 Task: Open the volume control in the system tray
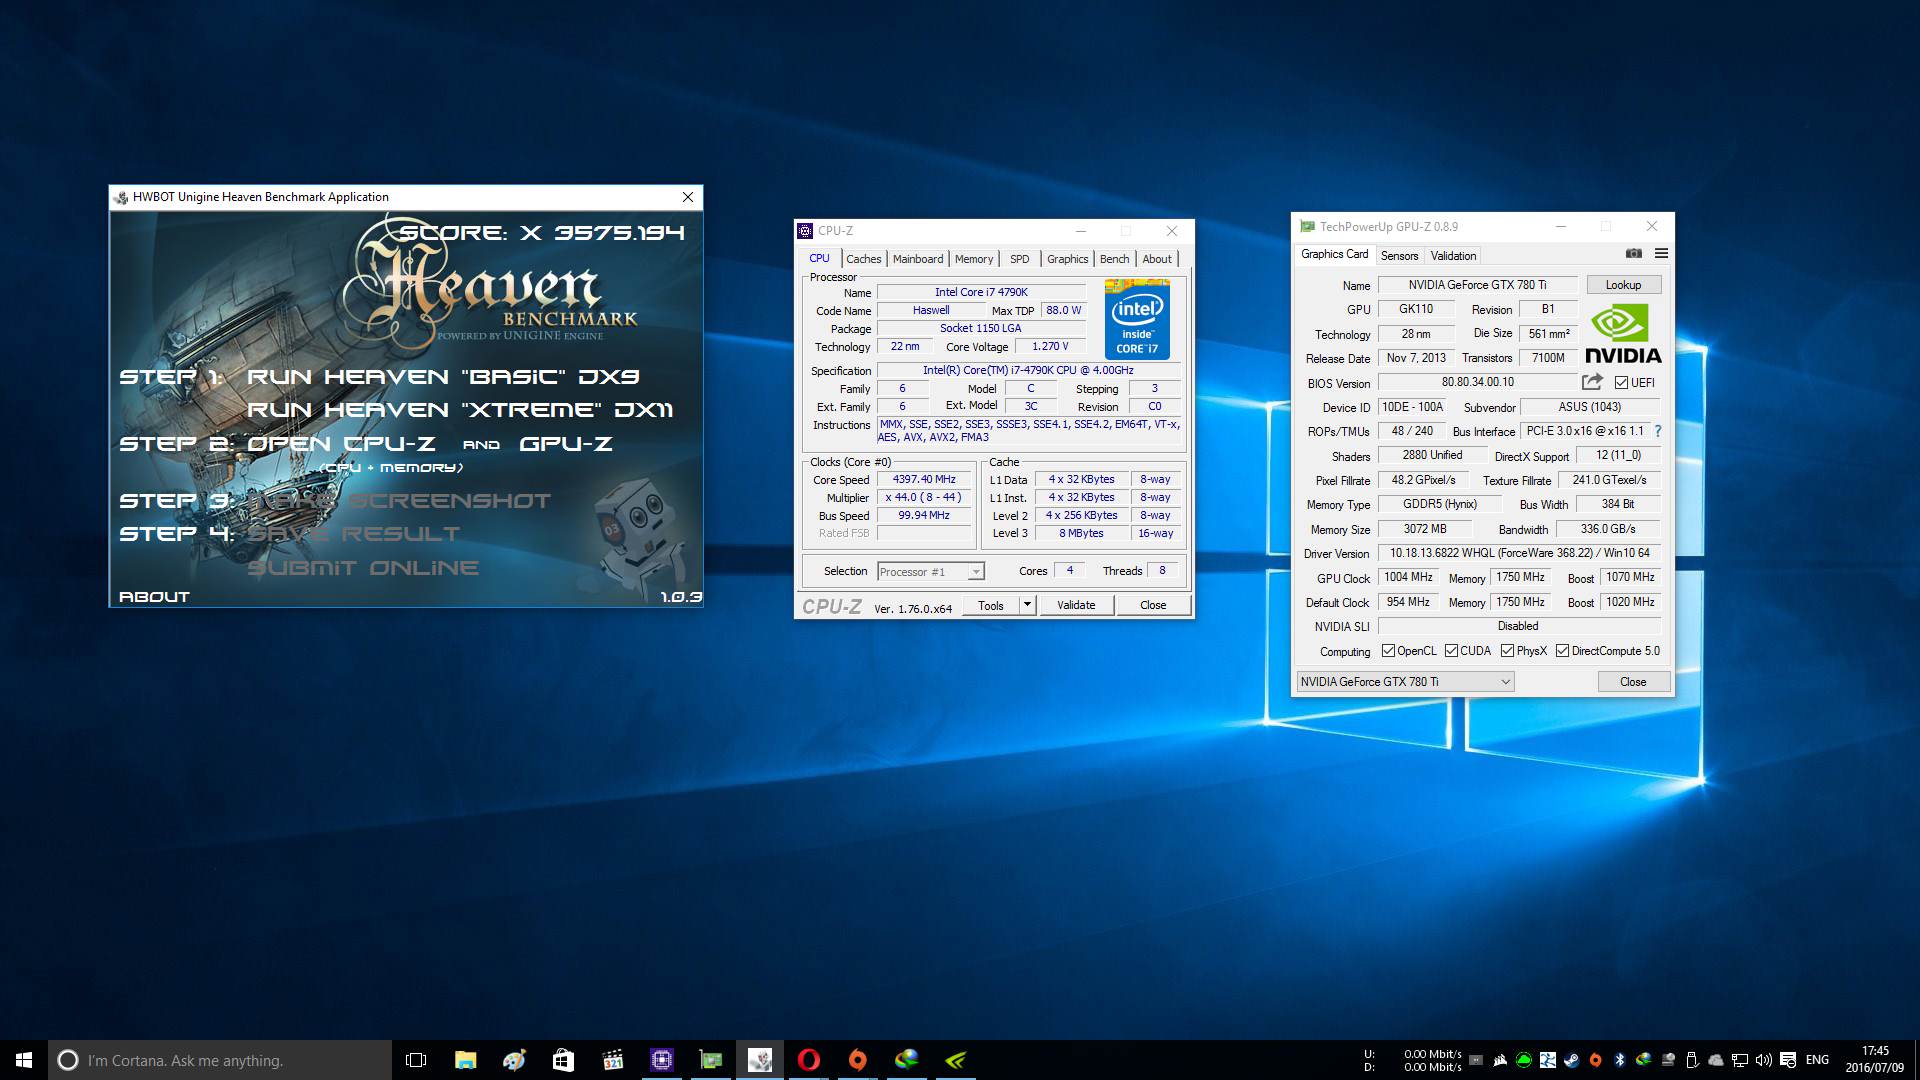coord(1764,1060)
